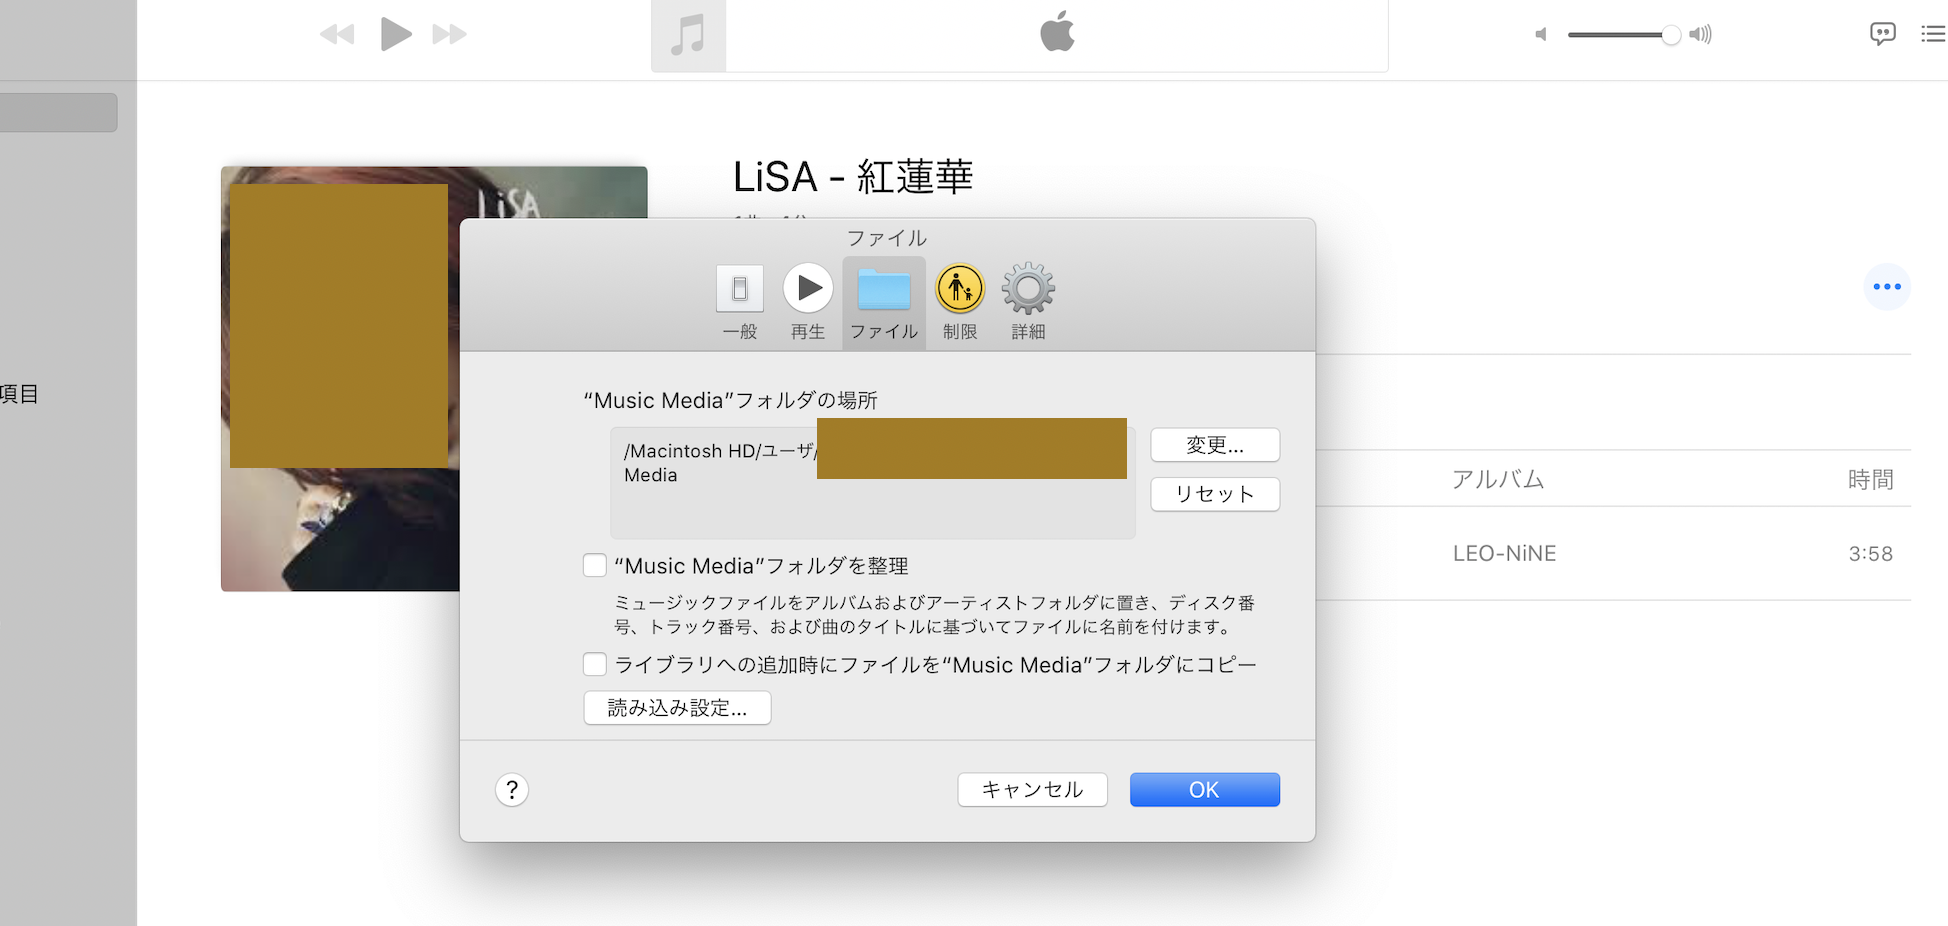Click the 3:58 track duration
This screenshot has height=926, width=1948.
[1870, 554]
